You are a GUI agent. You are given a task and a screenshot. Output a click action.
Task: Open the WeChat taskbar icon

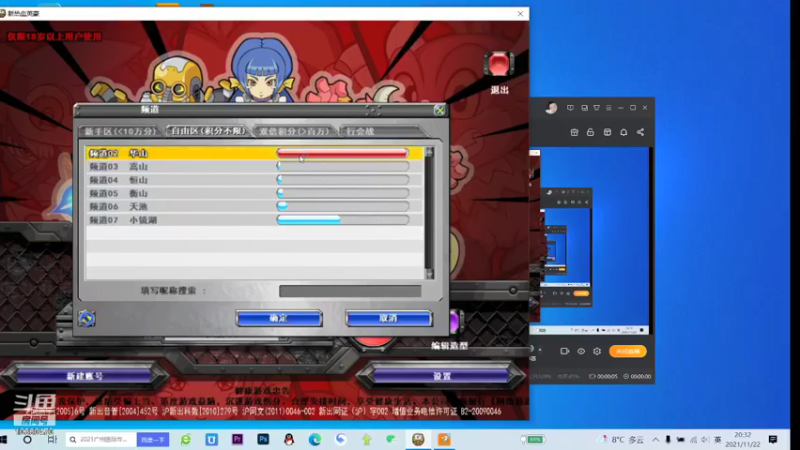tap(391, 439)
